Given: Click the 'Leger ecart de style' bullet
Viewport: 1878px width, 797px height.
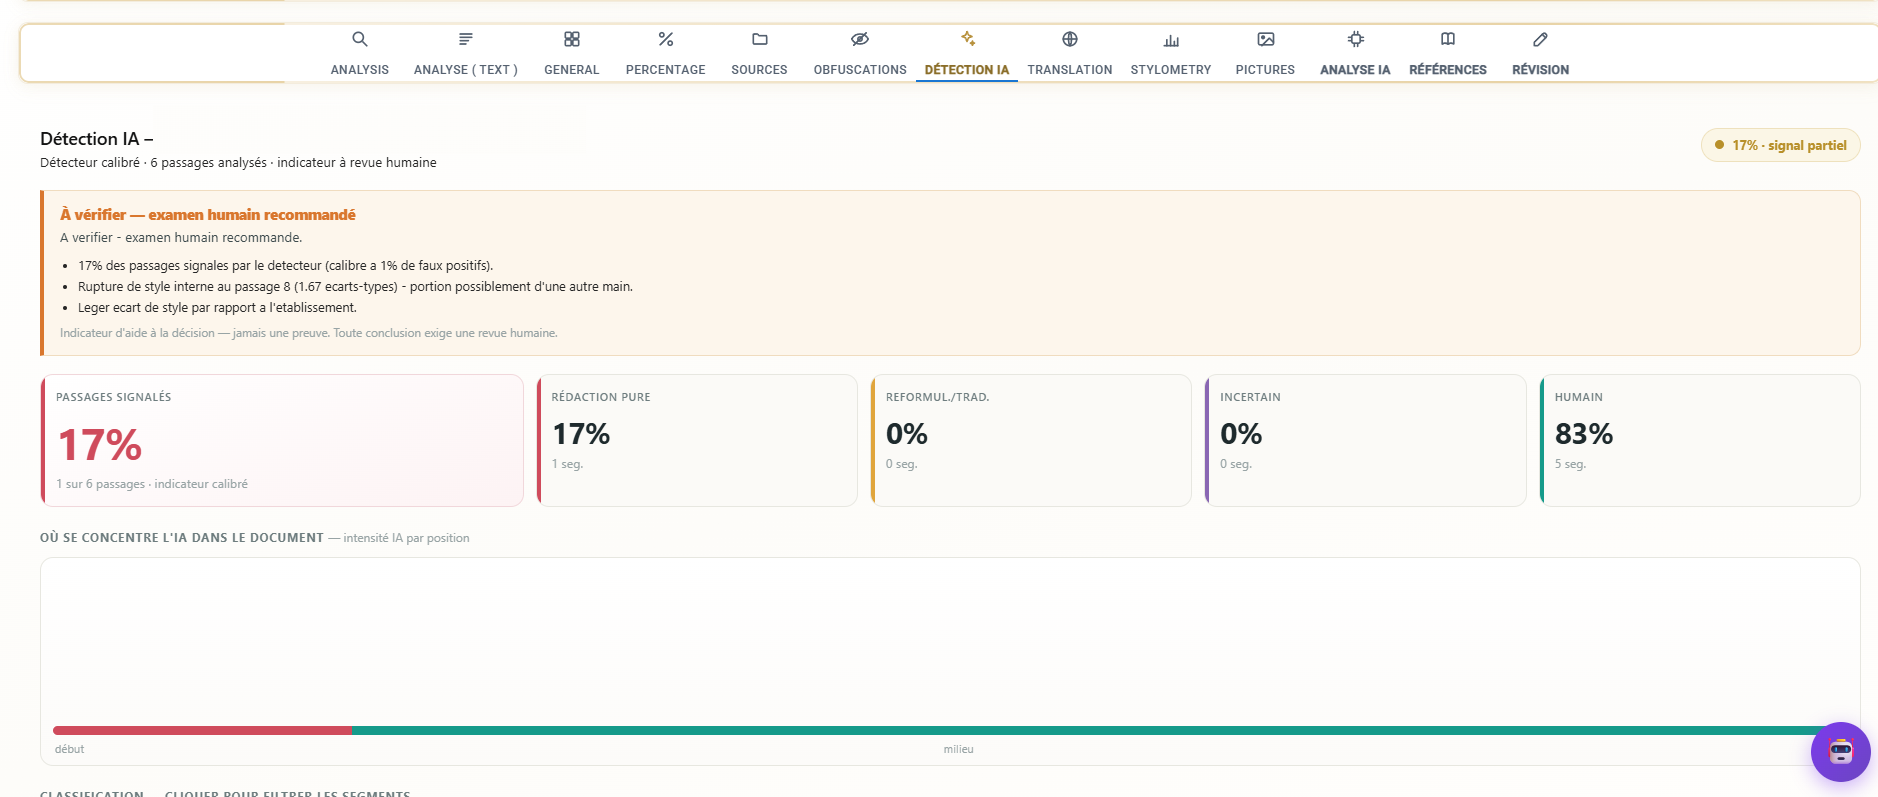Looking at the screenshot, I should point(217,308).
